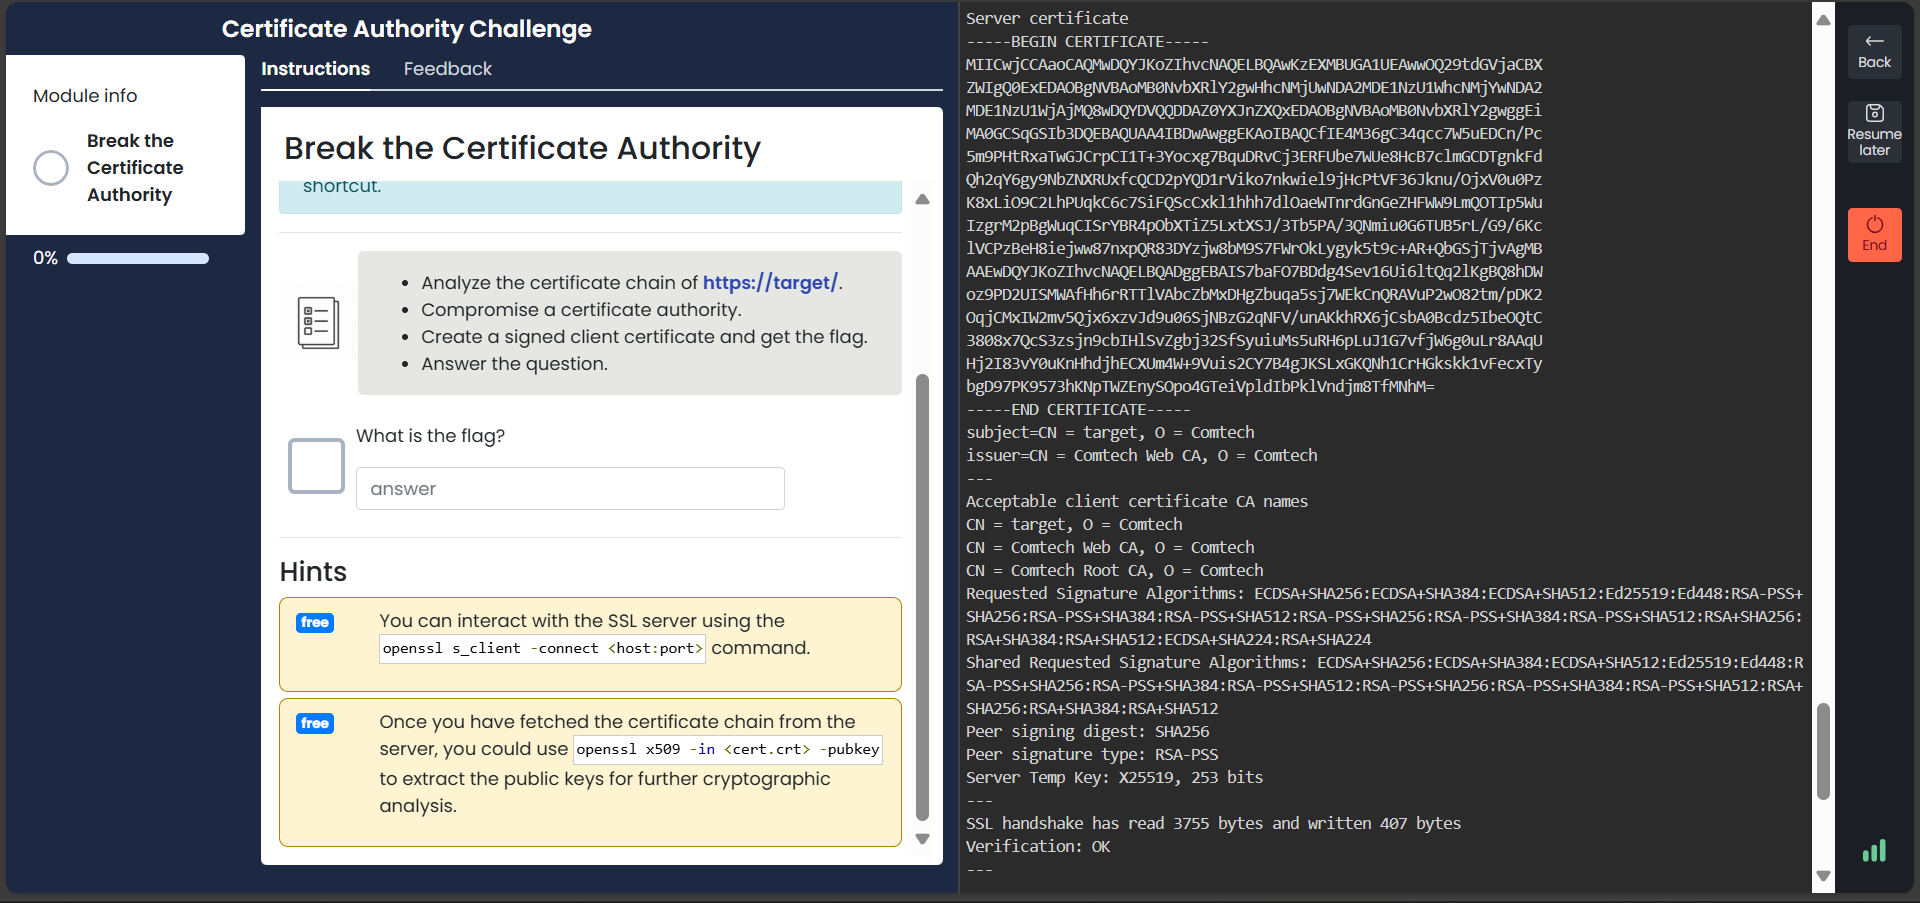Switch to the Instructions tab
Image resolution: width=1920 pixels, height=903 pixels.
click(x=315, y=68)
